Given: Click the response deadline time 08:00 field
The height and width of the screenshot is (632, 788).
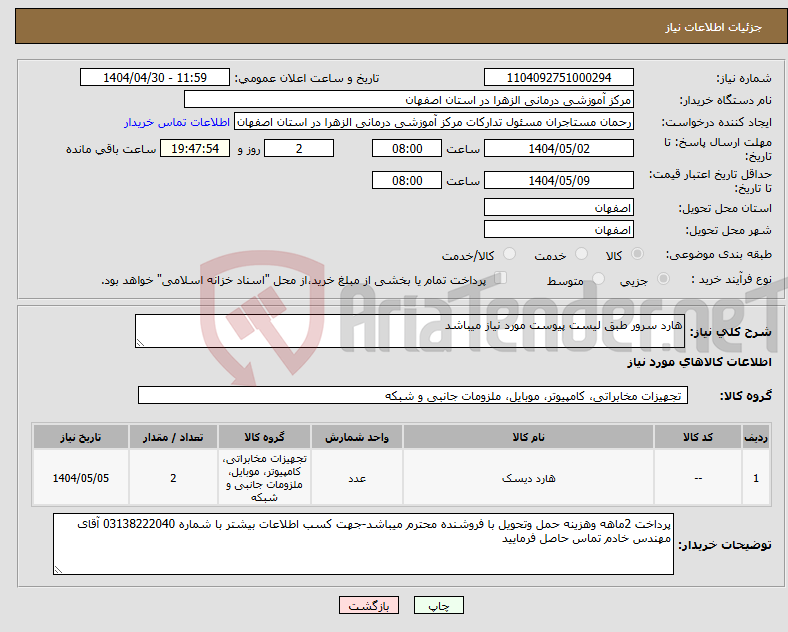Looking at the screenshot, I should click(x=407, y=148).
